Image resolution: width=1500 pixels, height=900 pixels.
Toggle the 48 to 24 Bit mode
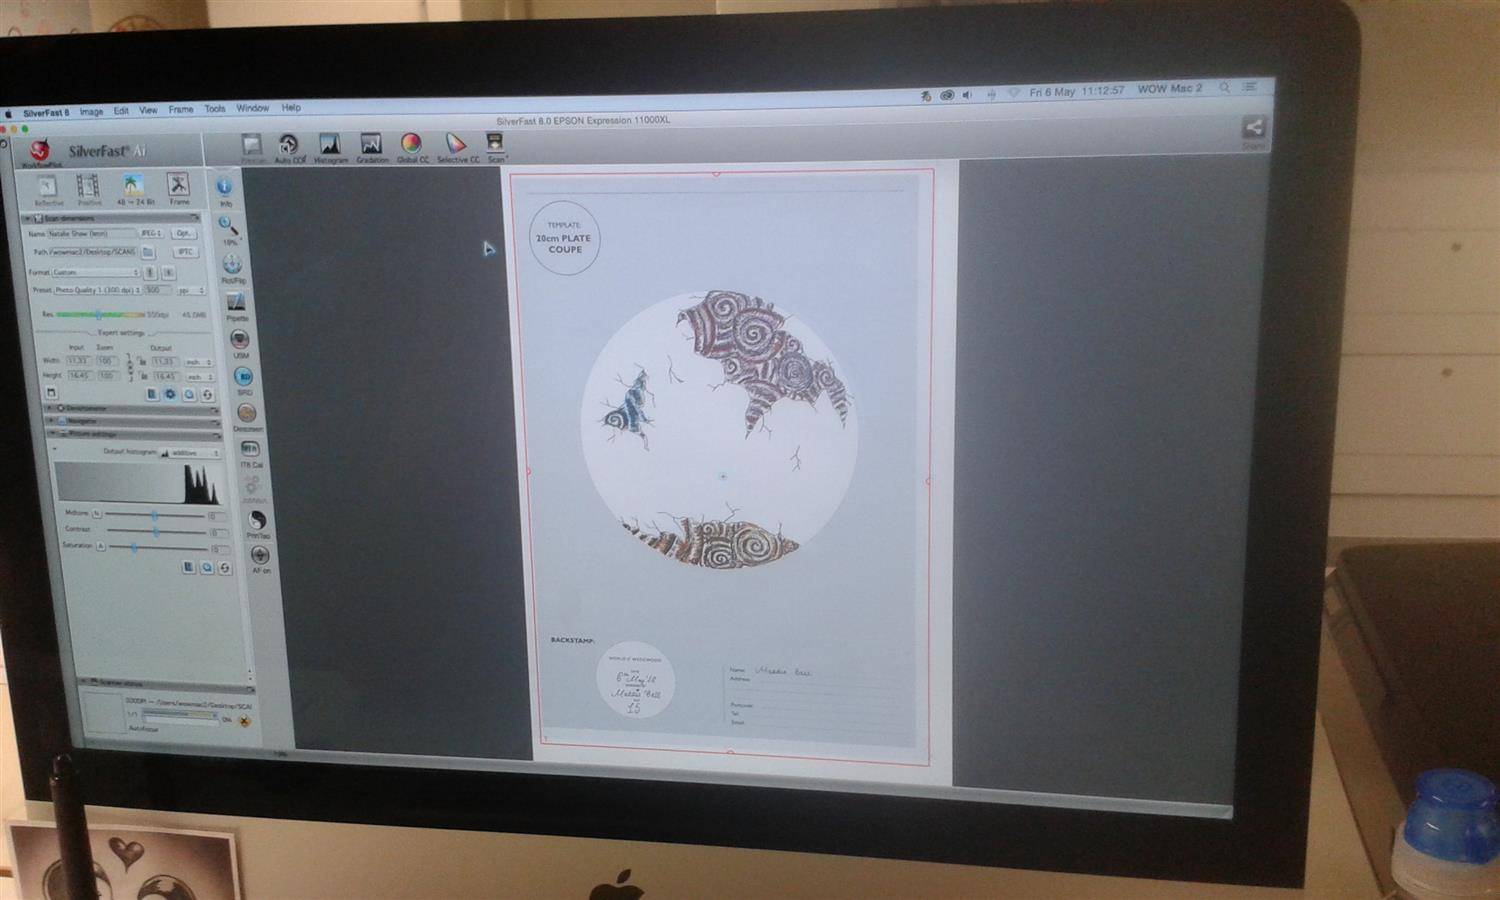tap(133, 187)
